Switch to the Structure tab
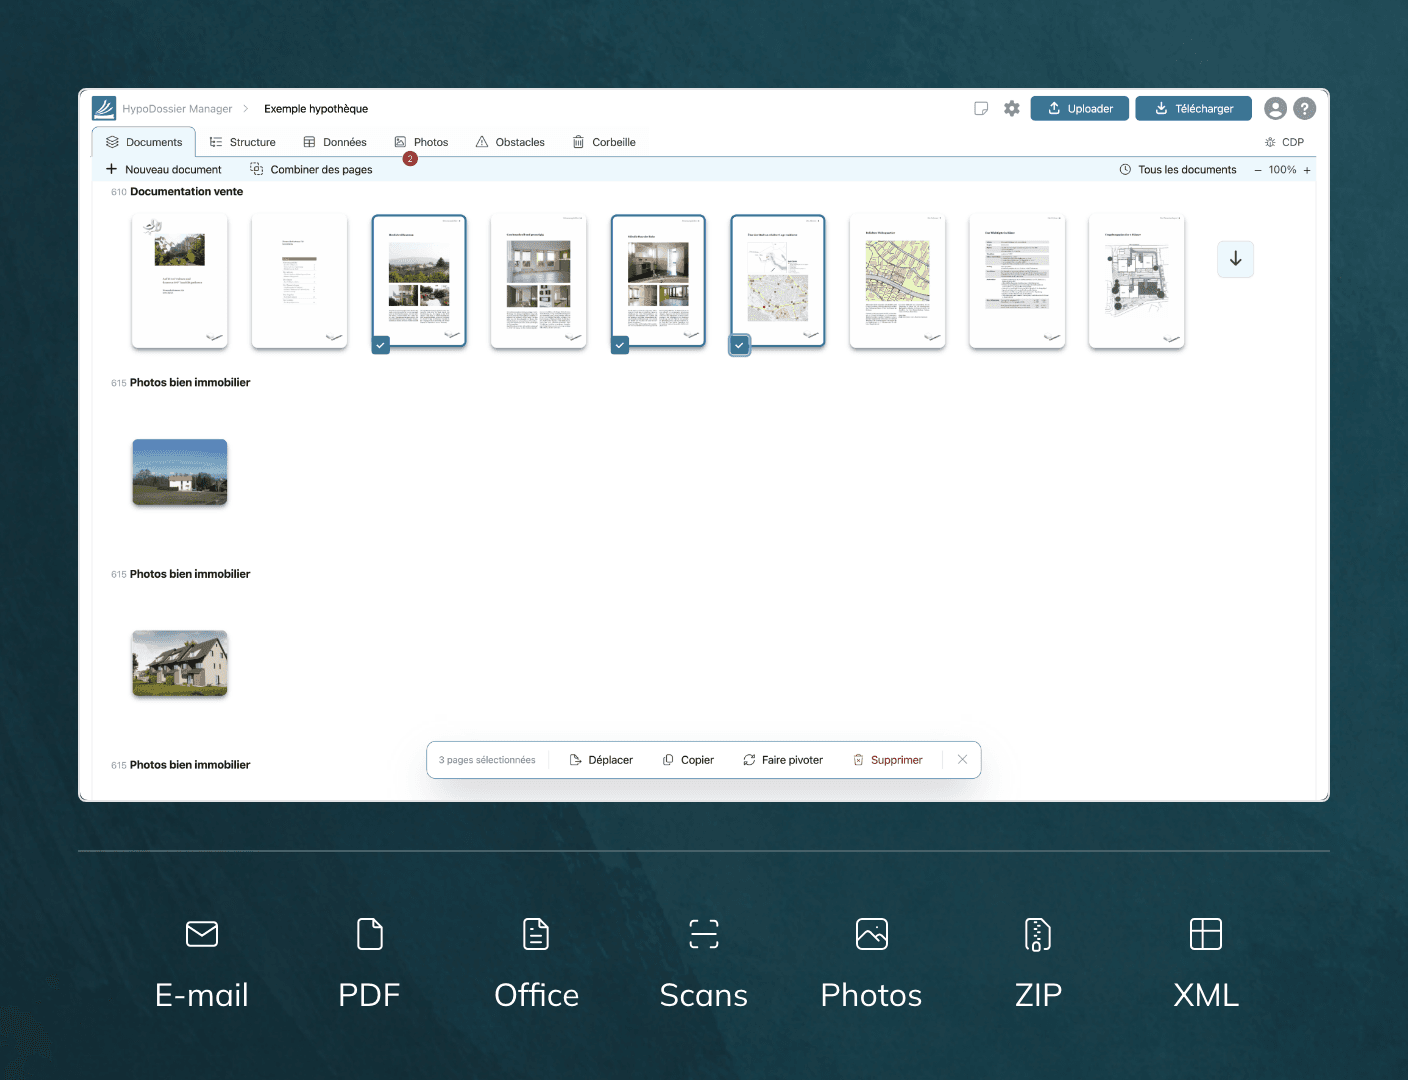 pyautogui.click(x=242, y=142)
